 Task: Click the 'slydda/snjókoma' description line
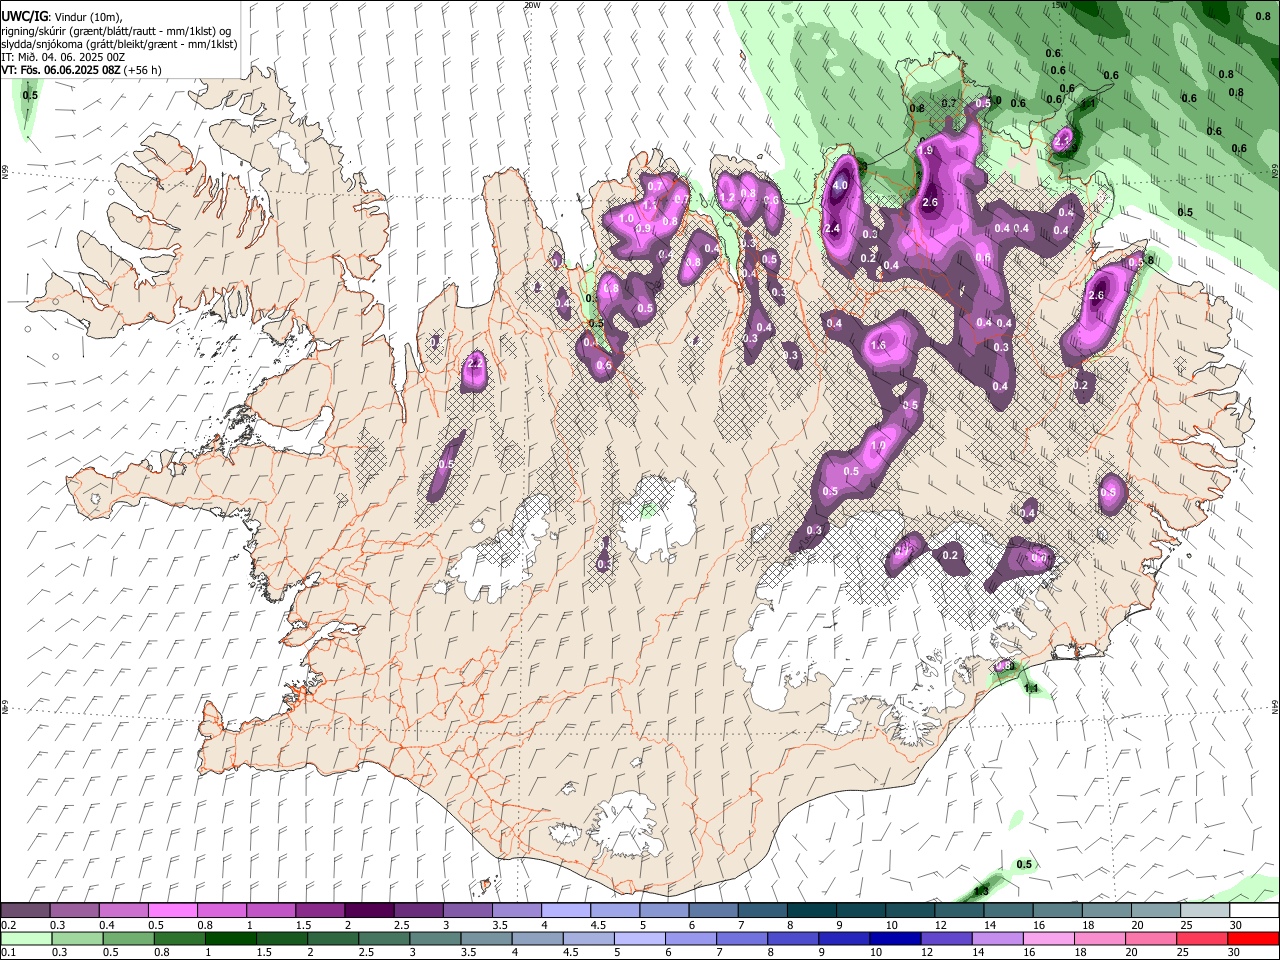coord(120,44)
